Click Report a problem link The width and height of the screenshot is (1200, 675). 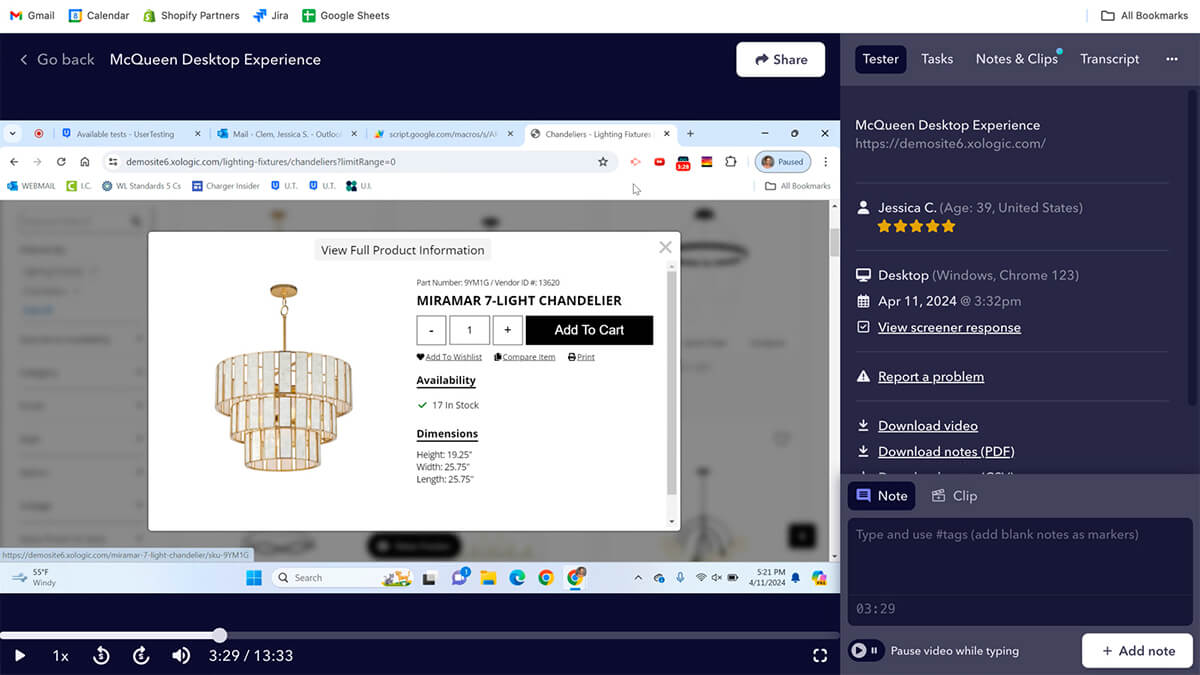pyautogui.click(x=931, y=377)
